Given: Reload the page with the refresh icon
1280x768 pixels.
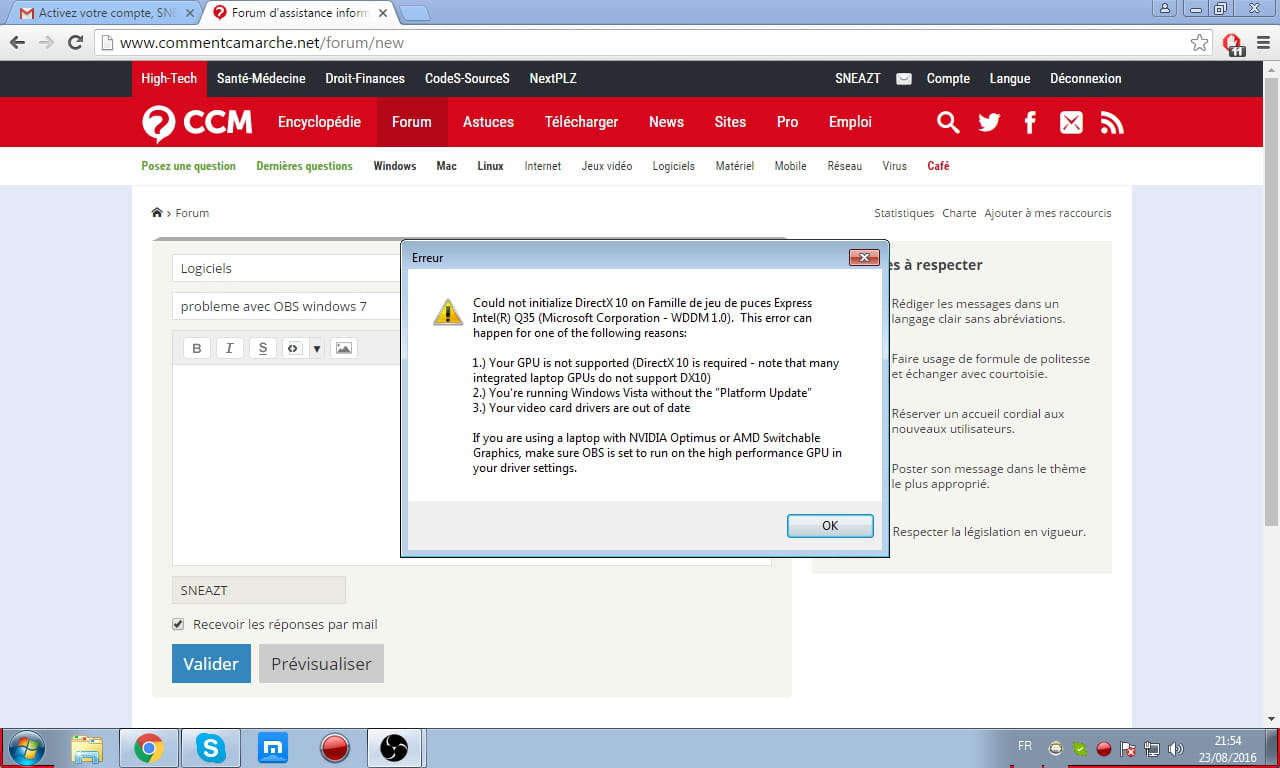Looking at the screenshot, I should coord(75,43).
